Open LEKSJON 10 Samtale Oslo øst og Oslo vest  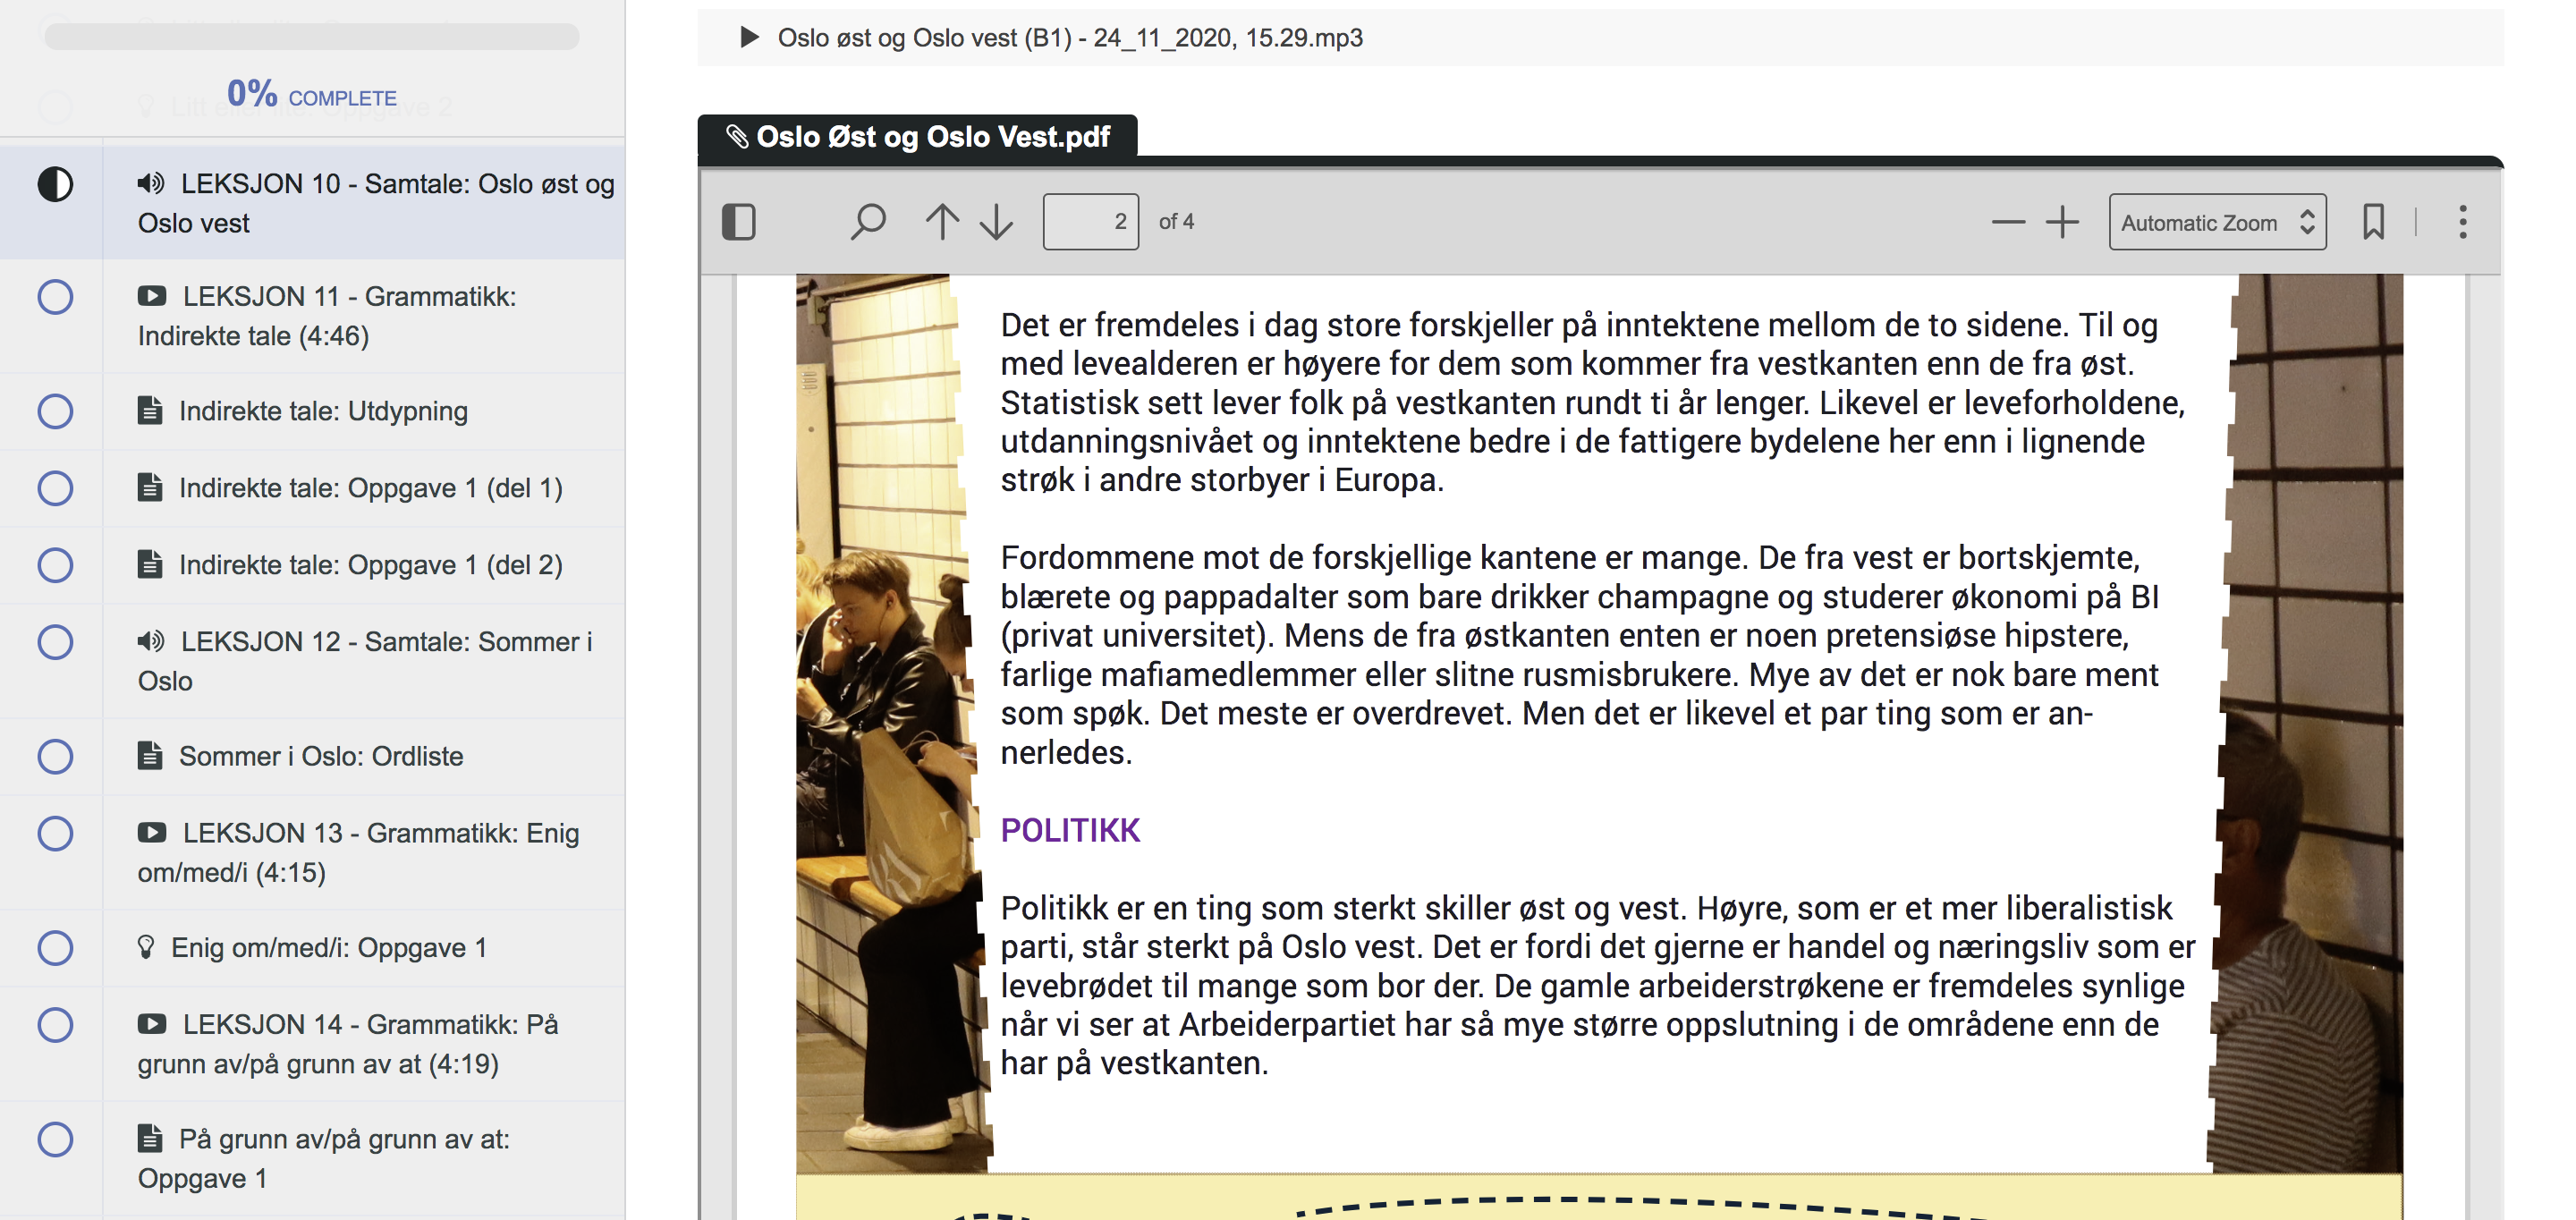click(376, 203)
